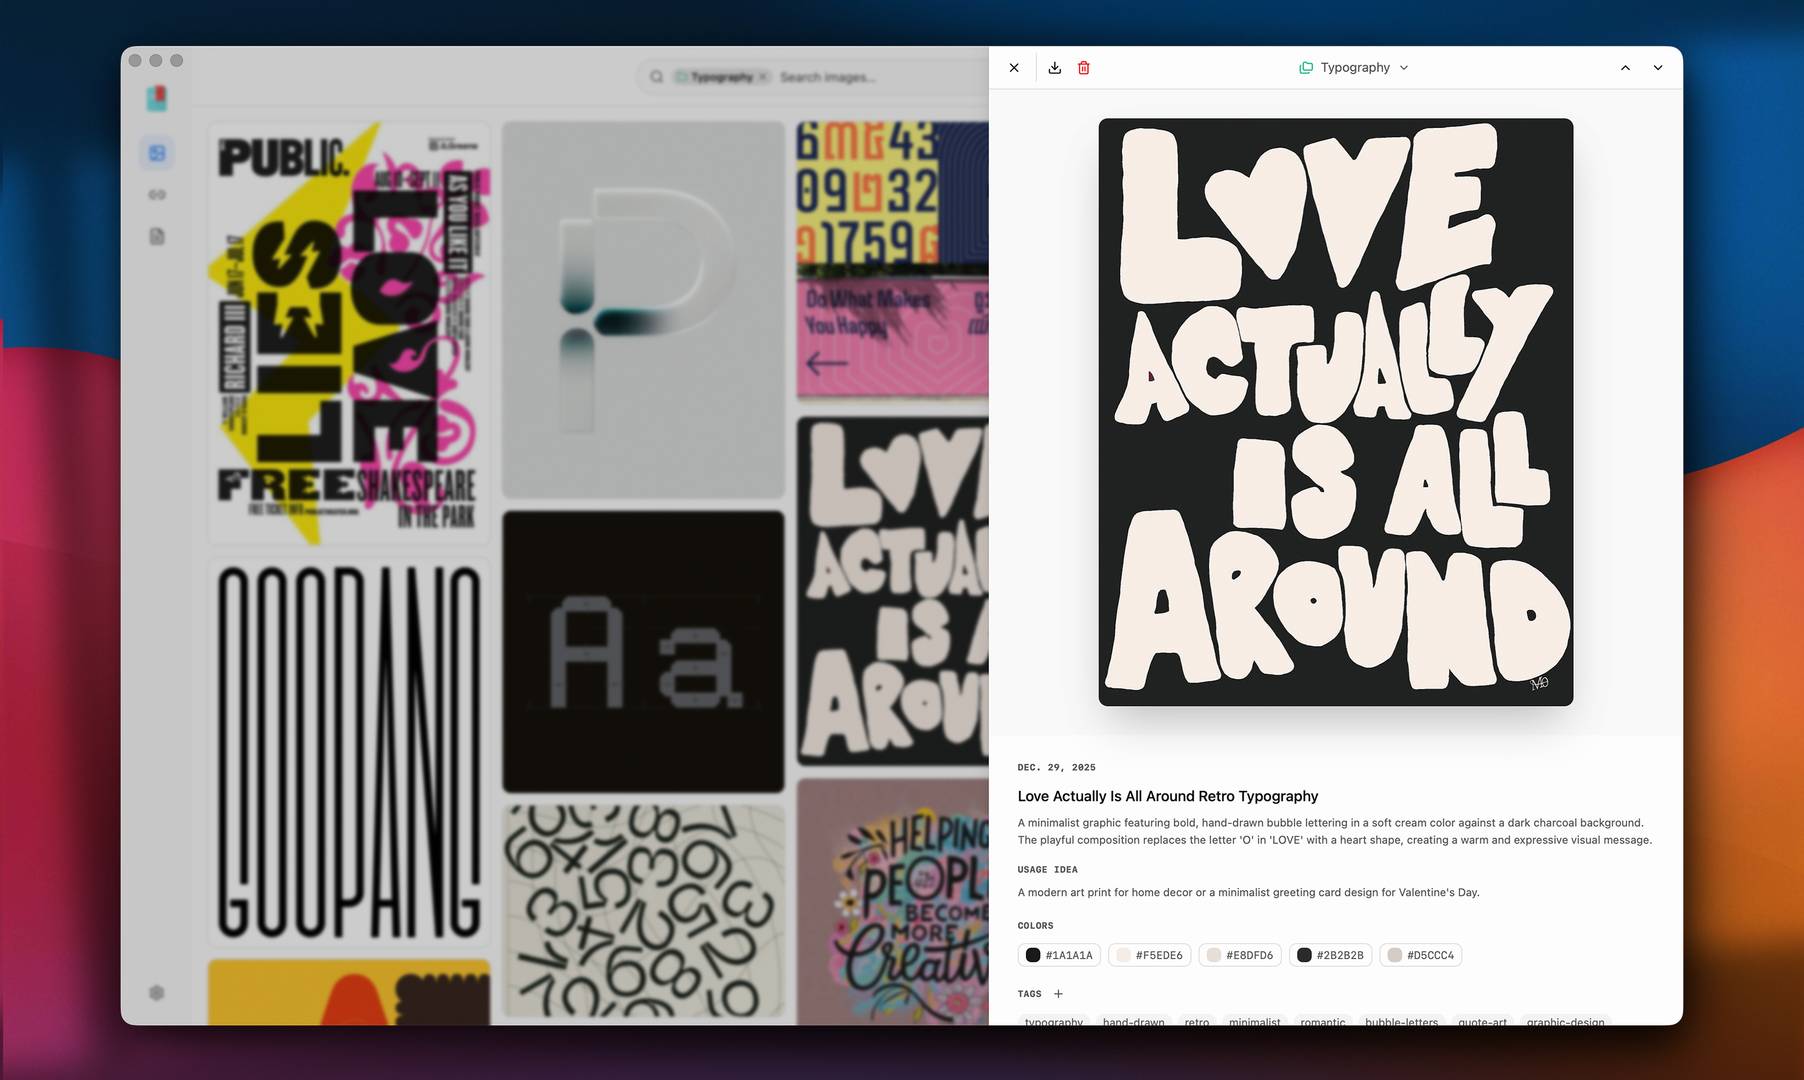Click the search magnifier icon
Viewport: 1804px width, 1080px height.
pyautogui.click(x=657, y=77)
